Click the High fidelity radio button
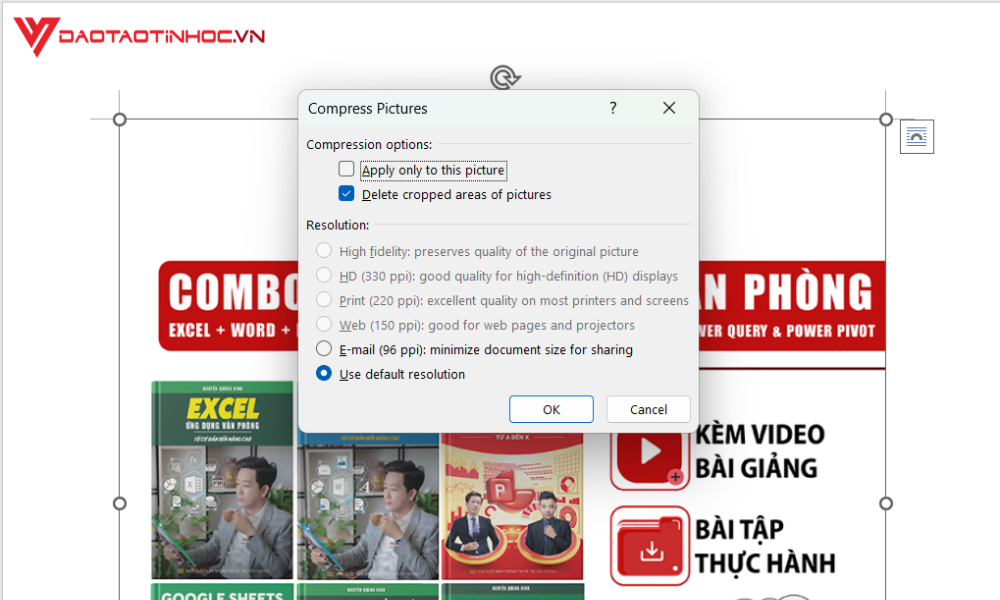1000x600 pixels. pyautogui.click(x=324, y=250)
